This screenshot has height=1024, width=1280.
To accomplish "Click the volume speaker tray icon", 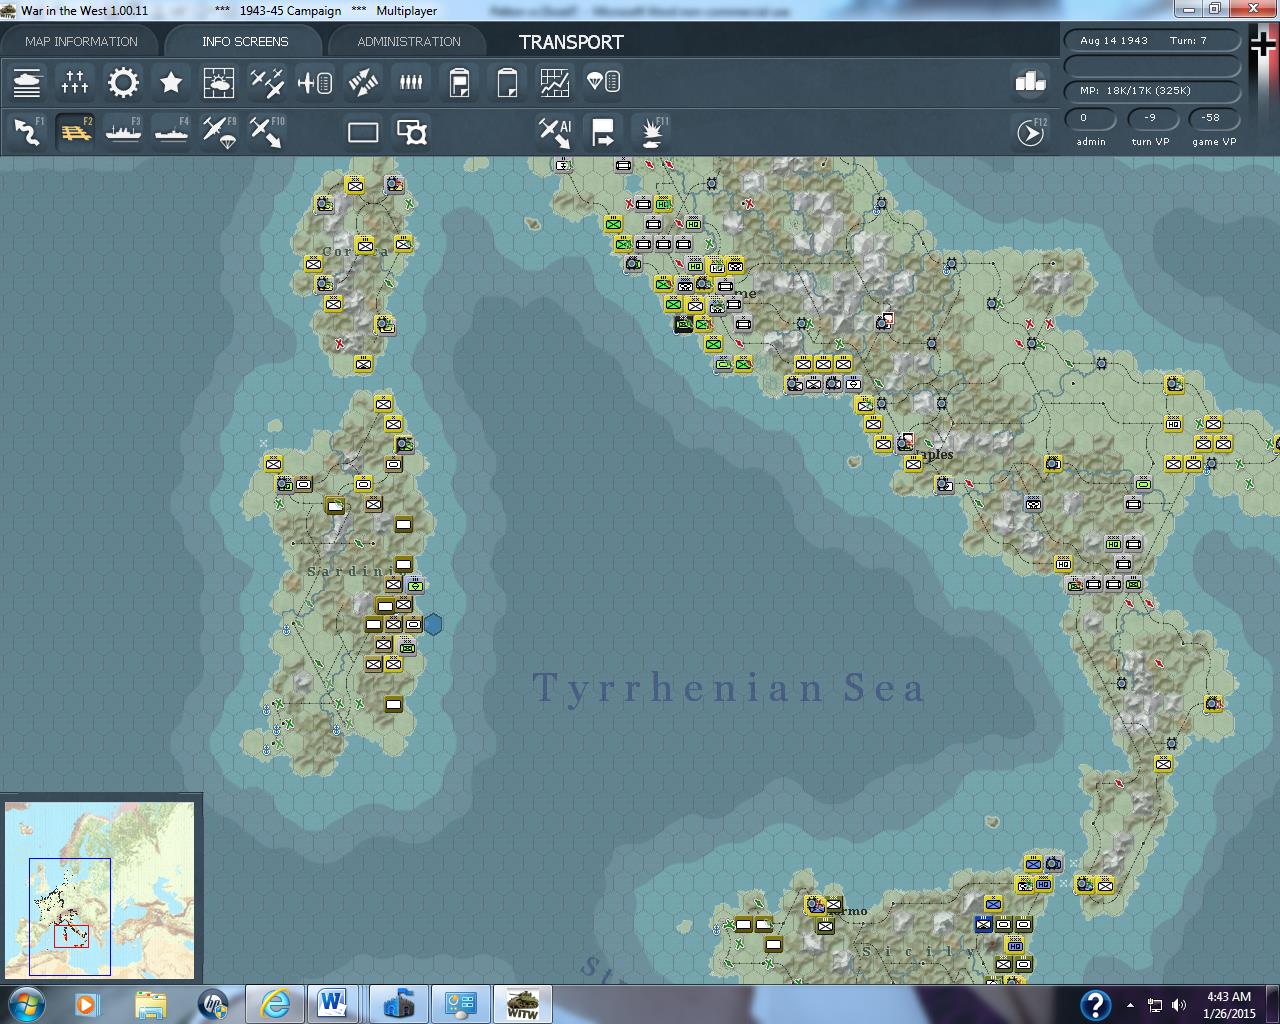I will [x=1179, y=1005].
